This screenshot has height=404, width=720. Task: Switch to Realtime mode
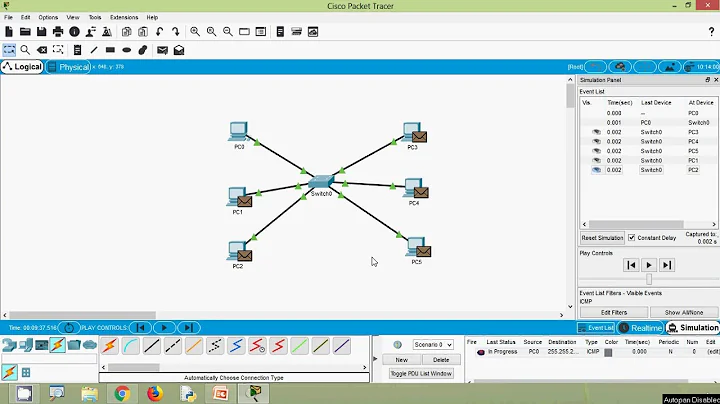(x=641, y=327)
